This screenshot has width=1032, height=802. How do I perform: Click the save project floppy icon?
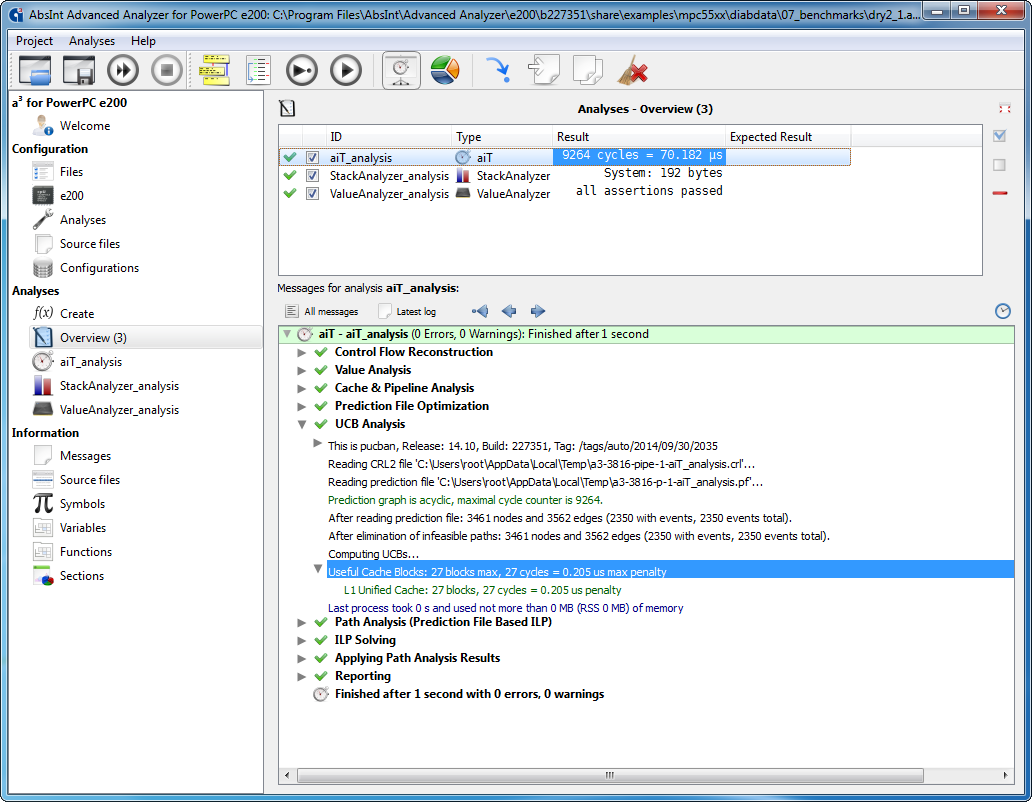click(79, 70)
